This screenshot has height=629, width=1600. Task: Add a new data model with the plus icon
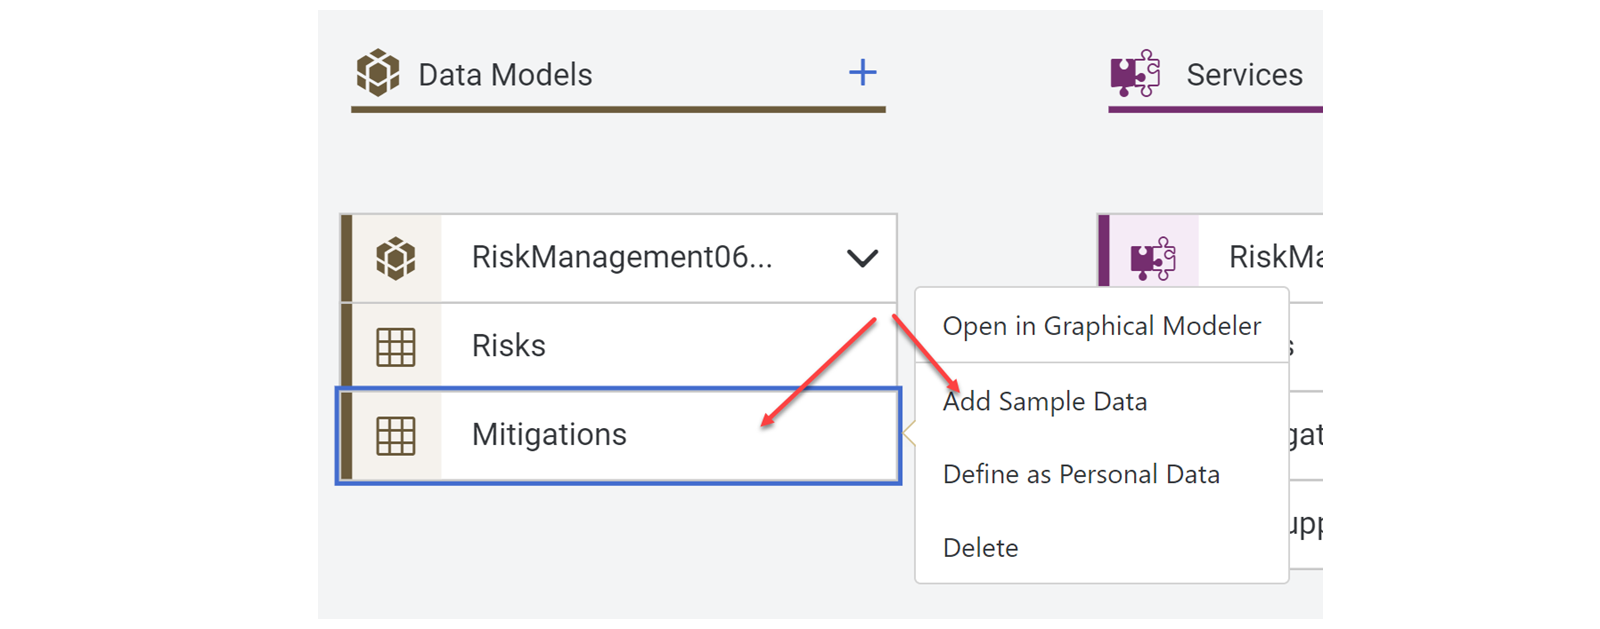(x=862, y=72)
